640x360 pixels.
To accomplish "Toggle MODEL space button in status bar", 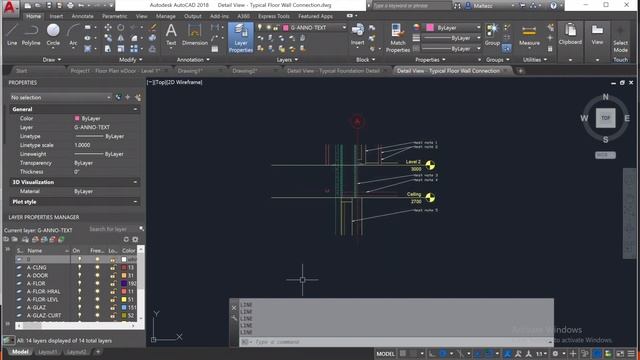I will (x=385, y=354).
